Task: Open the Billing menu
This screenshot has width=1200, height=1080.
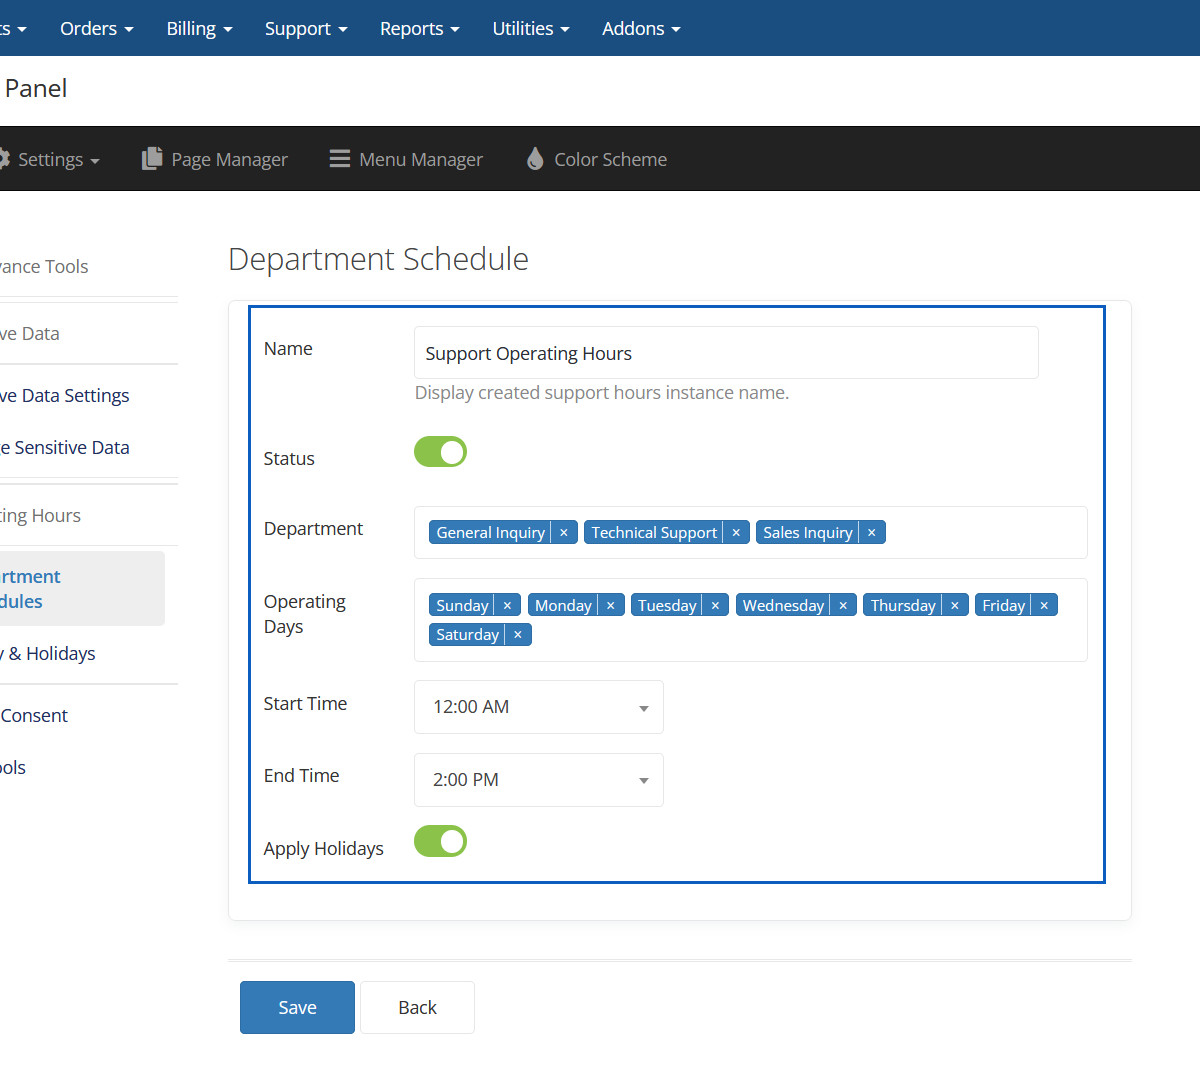Action: click(x=199, y=28)
